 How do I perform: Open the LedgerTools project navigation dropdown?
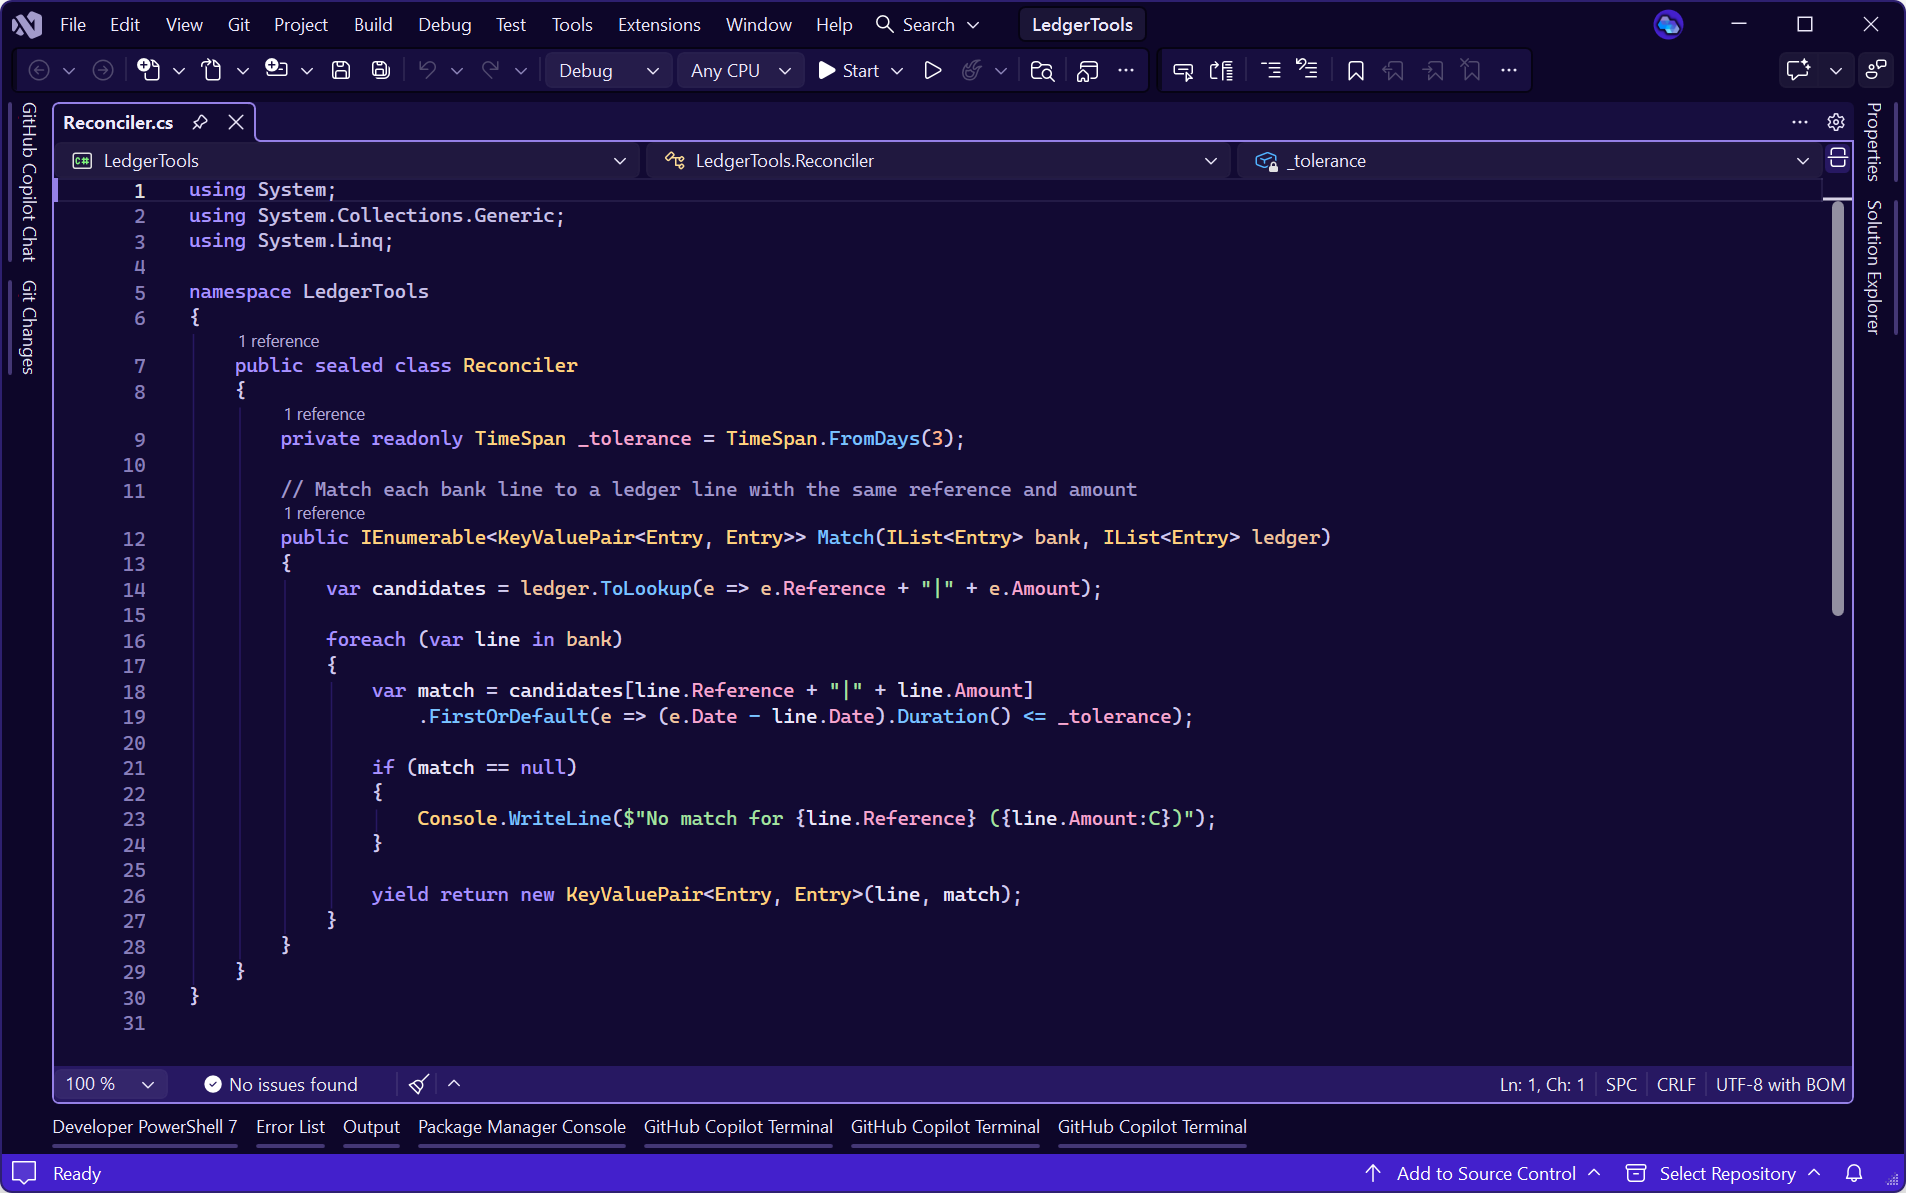point(349,161)
